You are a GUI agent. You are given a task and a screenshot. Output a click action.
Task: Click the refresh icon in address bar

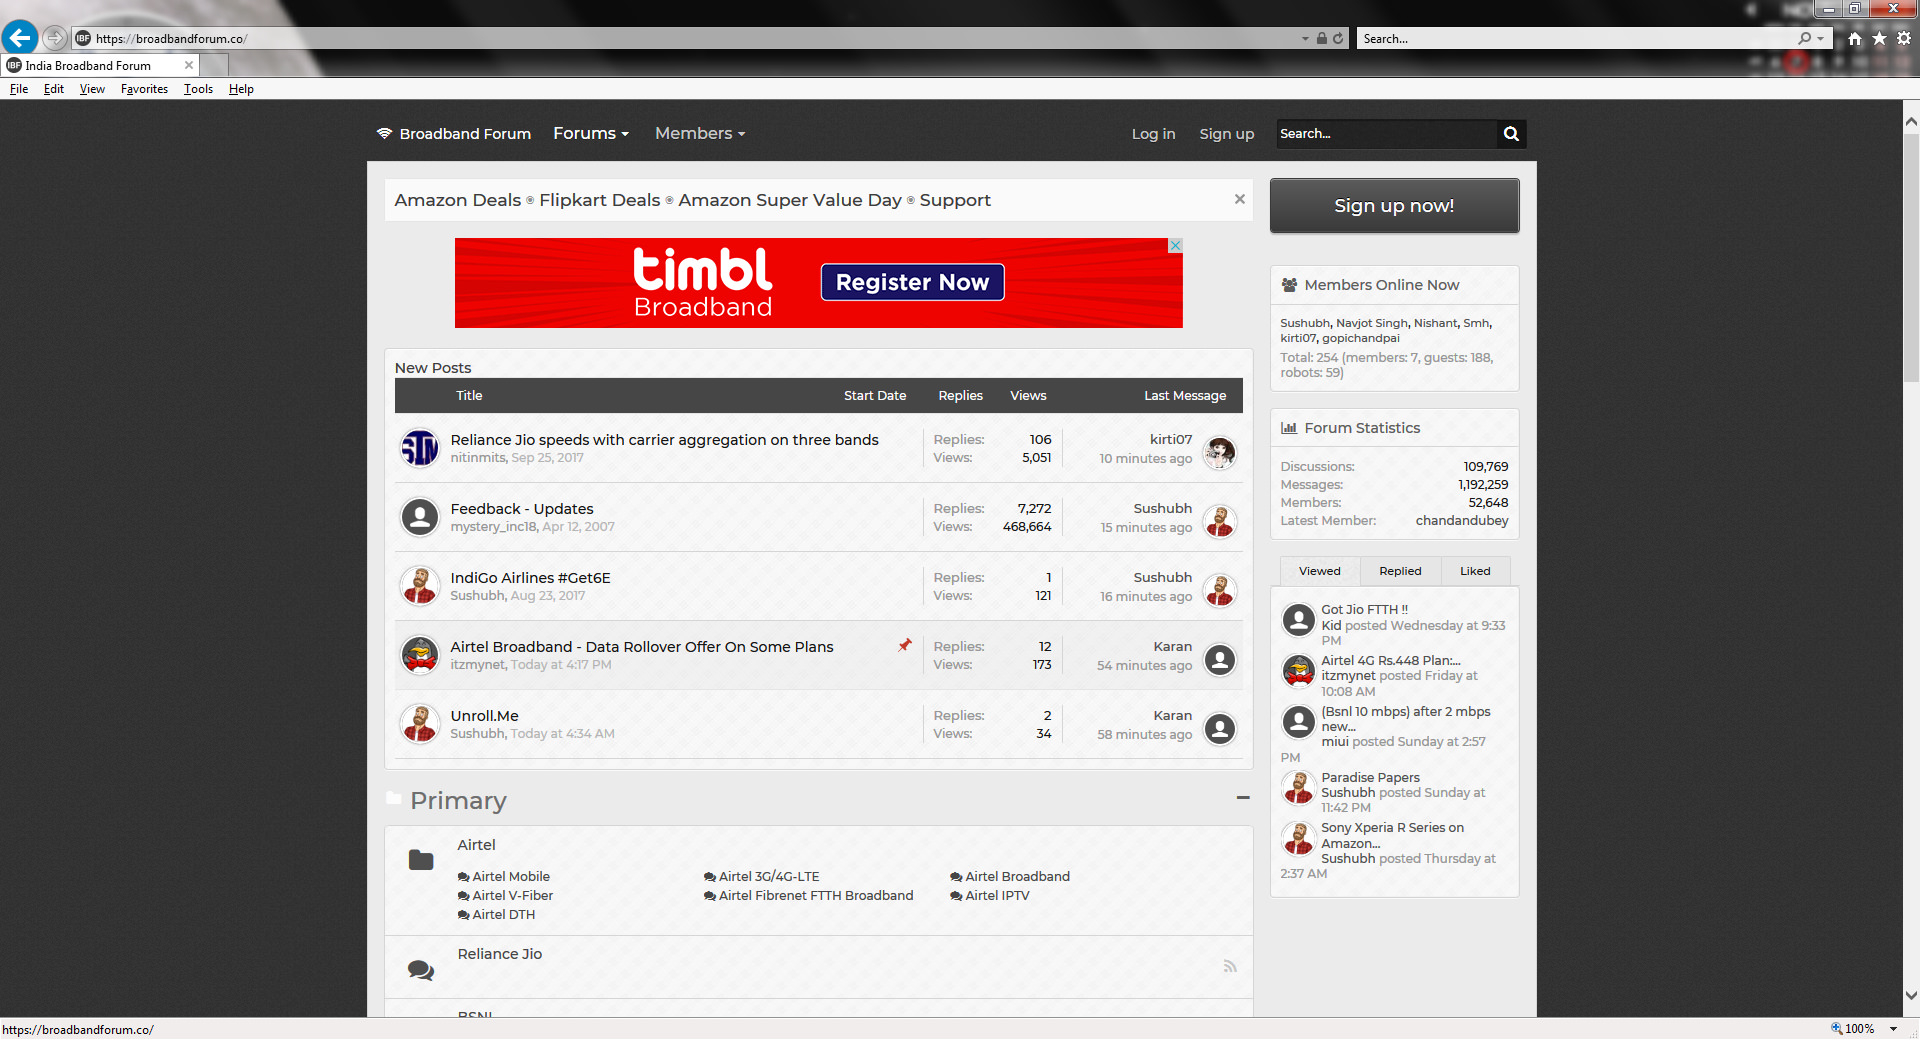pos(1338,38)
